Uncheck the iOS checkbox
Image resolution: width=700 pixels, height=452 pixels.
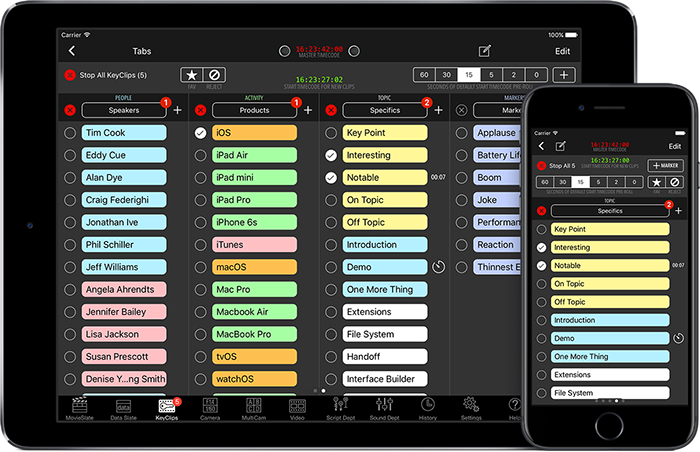pyautogui.click(x=200, y=133)
